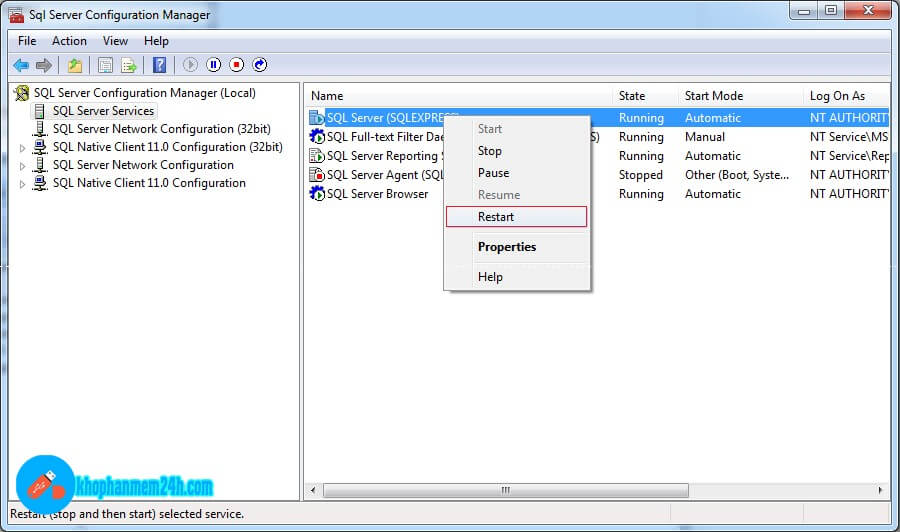This screenshot has height=532, width=900.
Task: Click the Up one level folder icon
Action: [75, 65]
